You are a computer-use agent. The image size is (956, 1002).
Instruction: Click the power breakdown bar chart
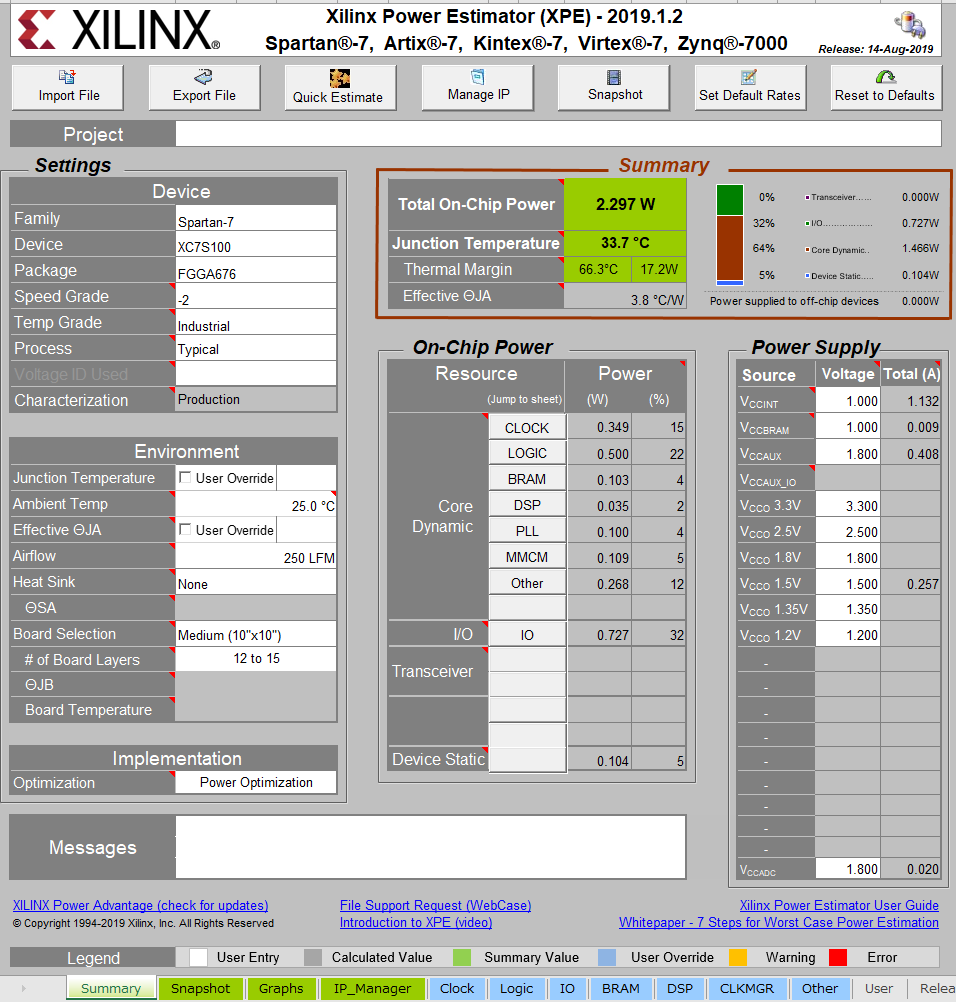coord(730,235)
